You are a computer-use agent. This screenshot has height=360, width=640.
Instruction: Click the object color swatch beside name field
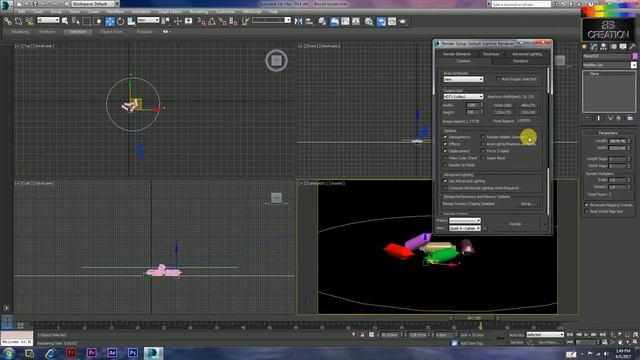[635, 56]
